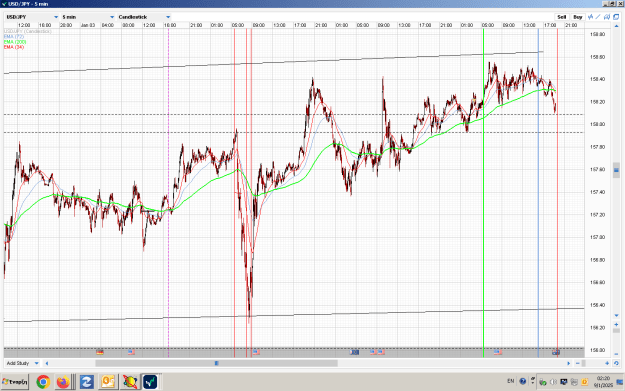Open the 5 min timeframe dropdown
The height and width of the screenshot is (391, 625).
(x=88, y=17)
